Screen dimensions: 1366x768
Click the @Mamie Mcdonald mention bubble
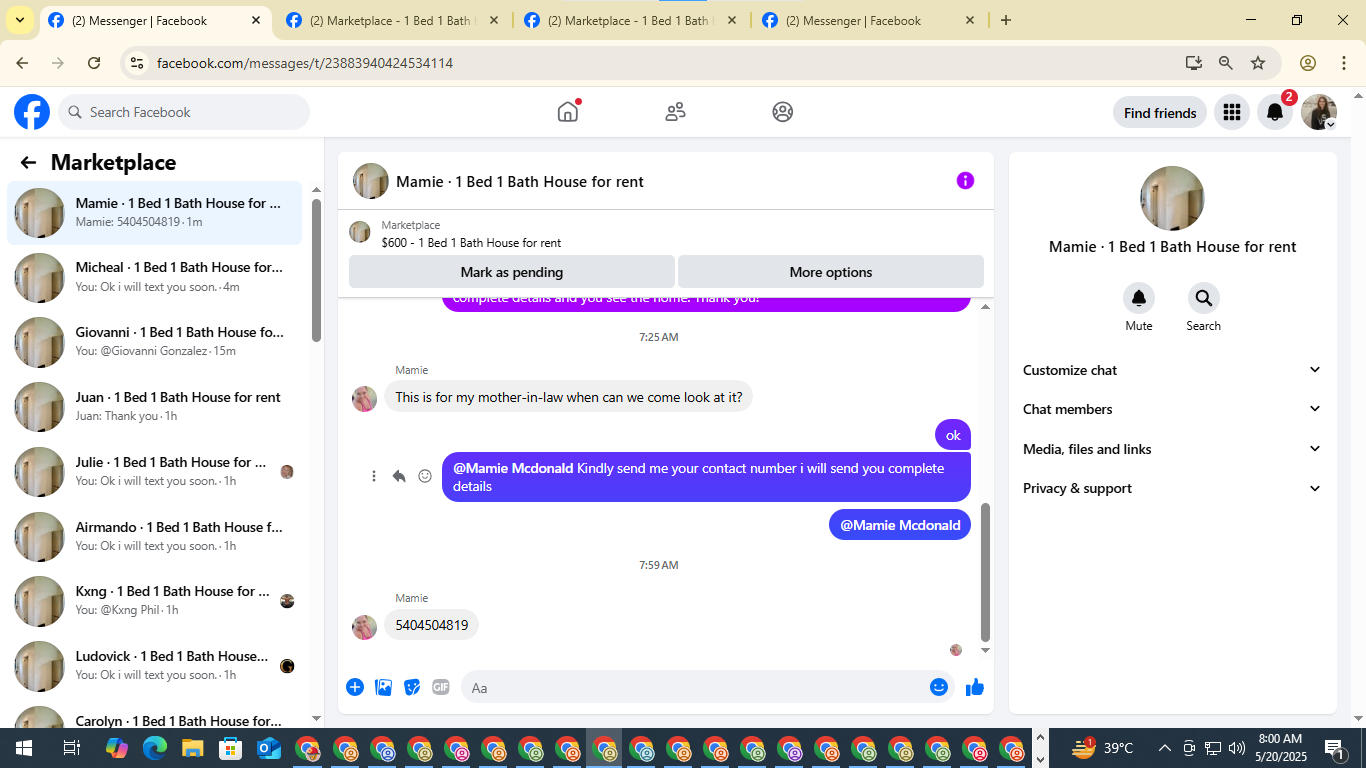(900, 525)
